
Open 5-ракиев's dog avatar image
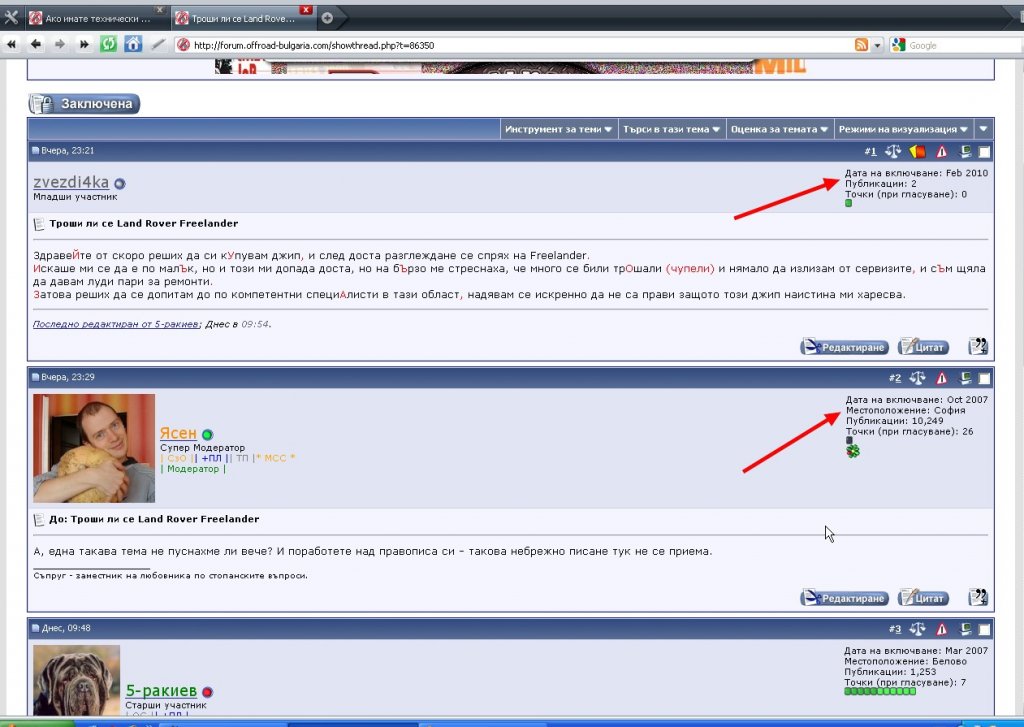tap(76, 680)
